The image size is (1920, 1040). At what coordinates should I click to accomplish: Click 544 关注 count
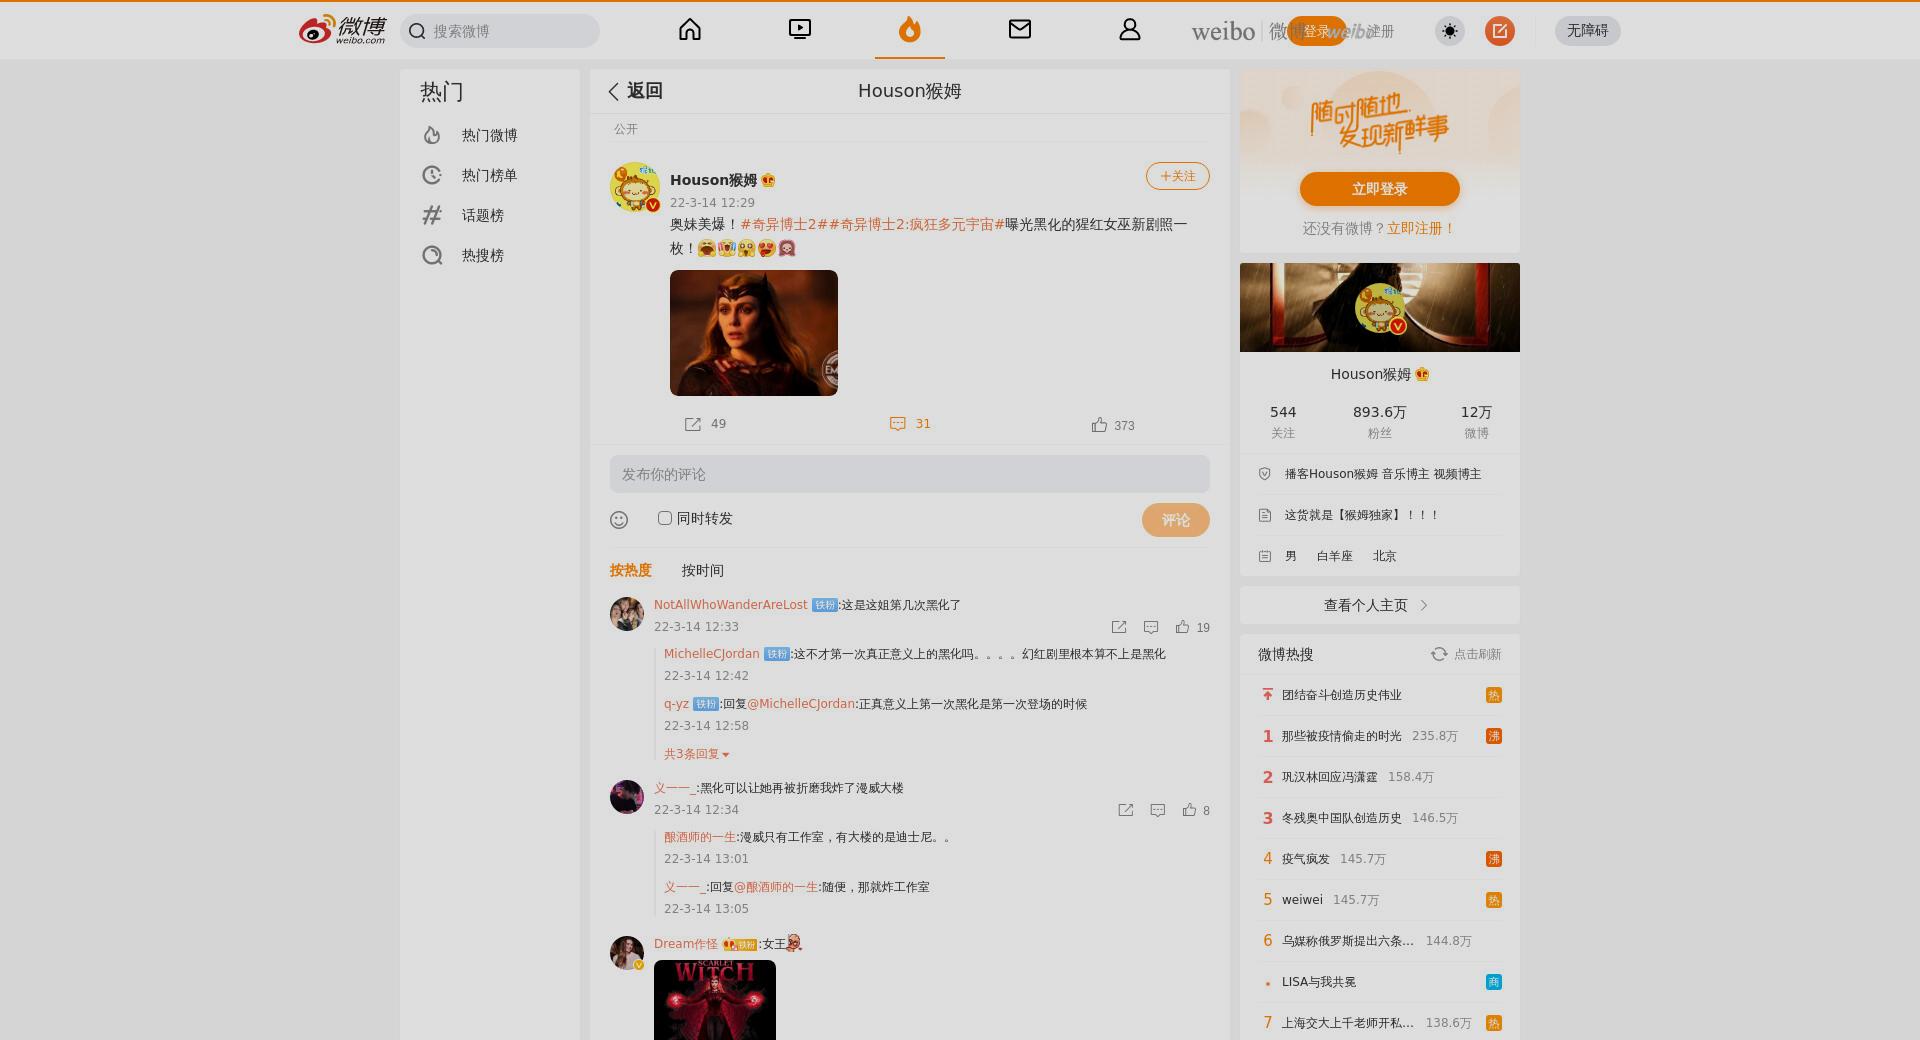coord(1283,422)
